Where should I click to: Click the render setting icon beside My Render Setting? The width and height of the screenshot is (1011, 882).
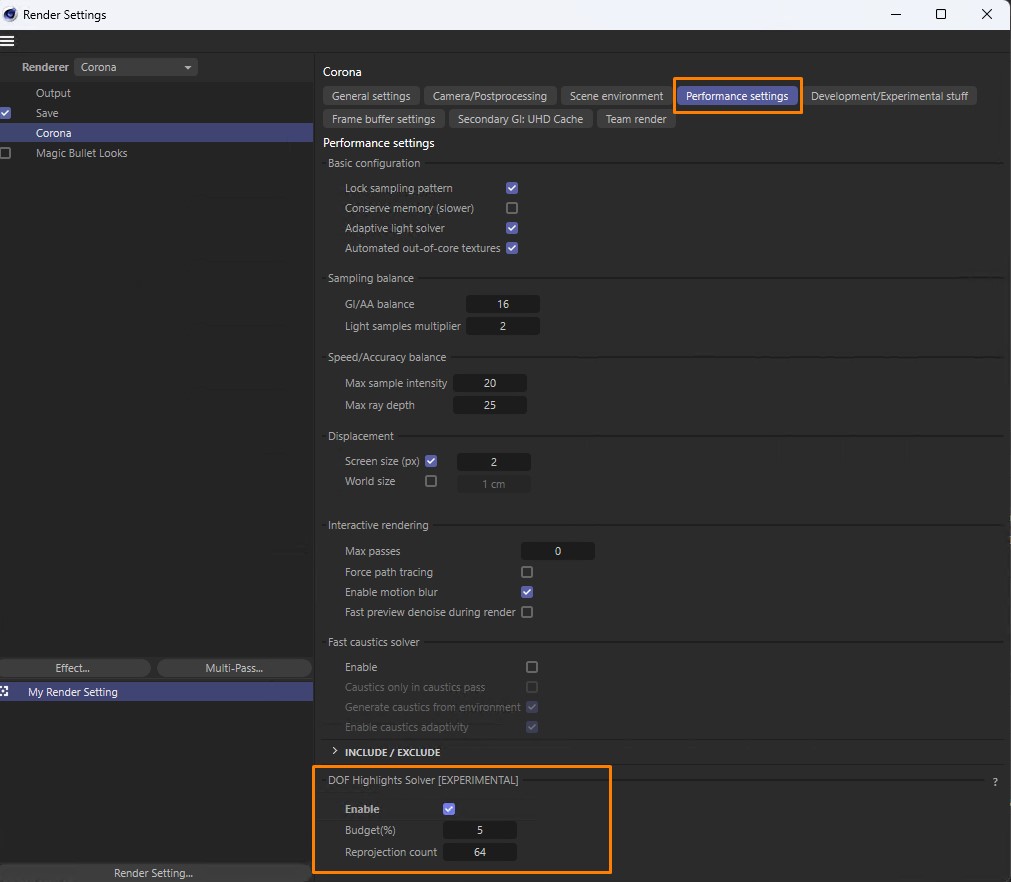(5, 691)
